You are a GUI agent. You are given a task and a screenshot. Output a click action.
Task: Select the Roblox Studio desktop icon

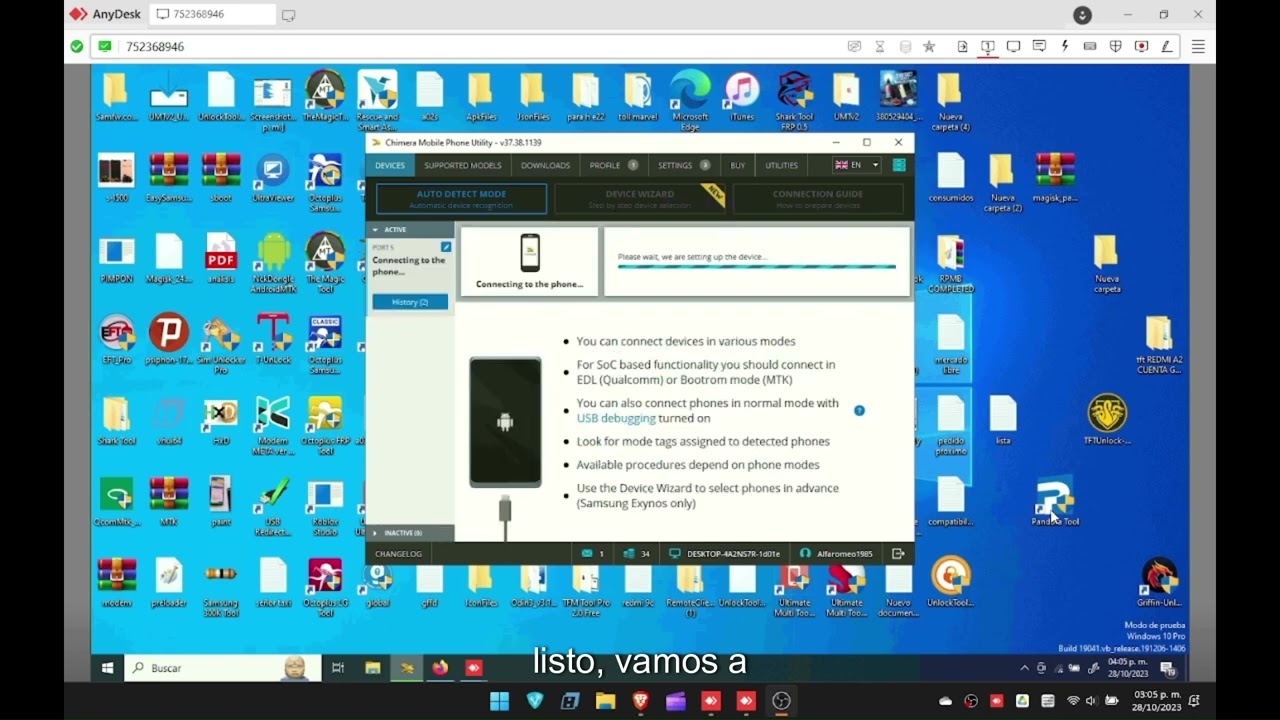tap(325, 506)
